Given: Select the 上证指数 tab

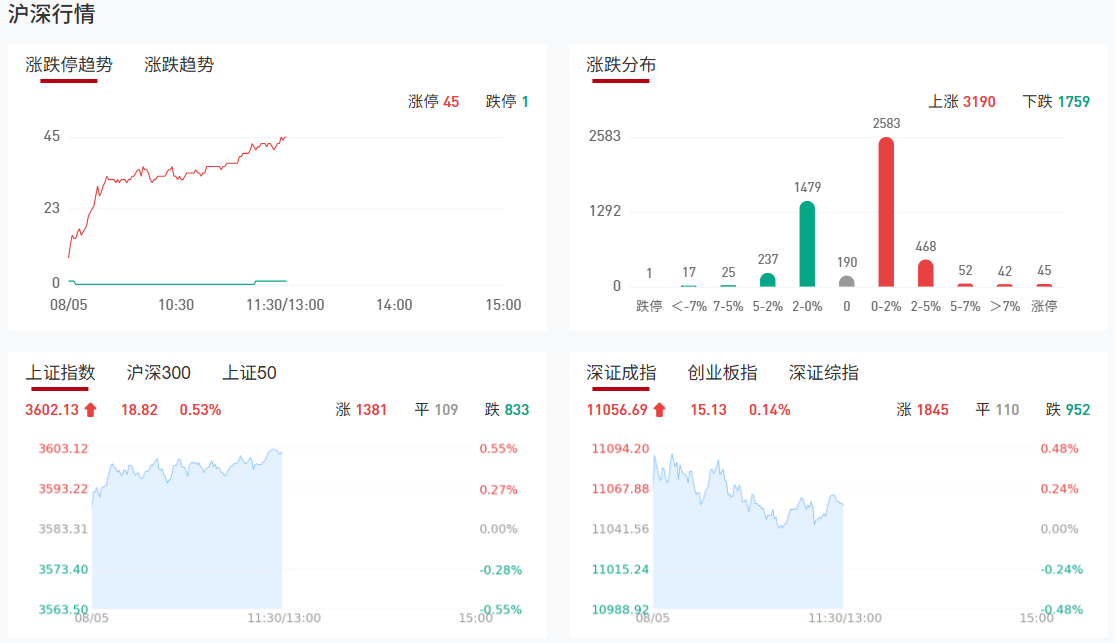Looking at the screenshot, I should point(60,373).
